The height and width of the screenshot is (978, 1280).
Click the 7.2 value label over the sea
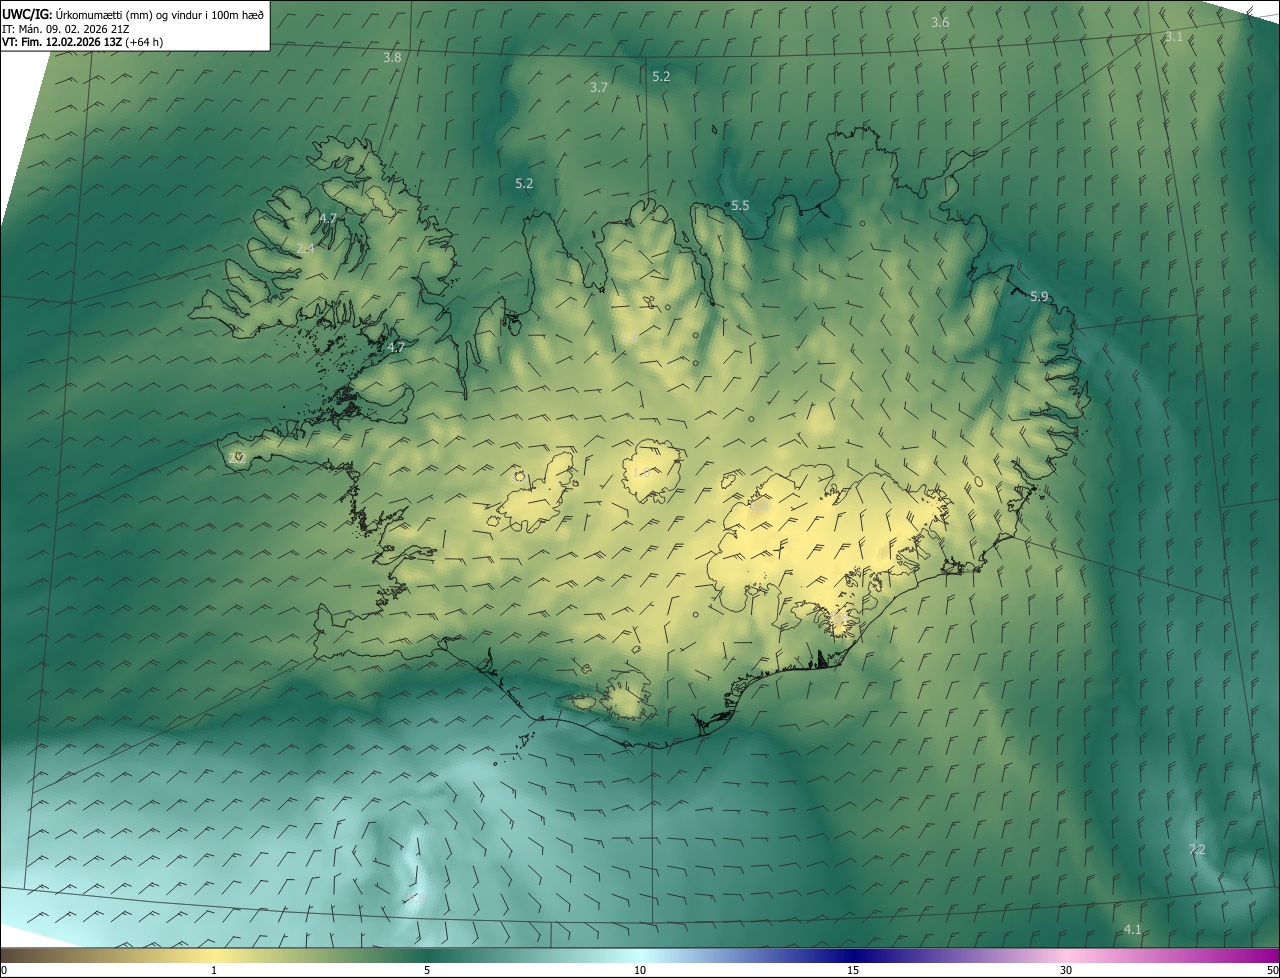[x=1197, y=849]
